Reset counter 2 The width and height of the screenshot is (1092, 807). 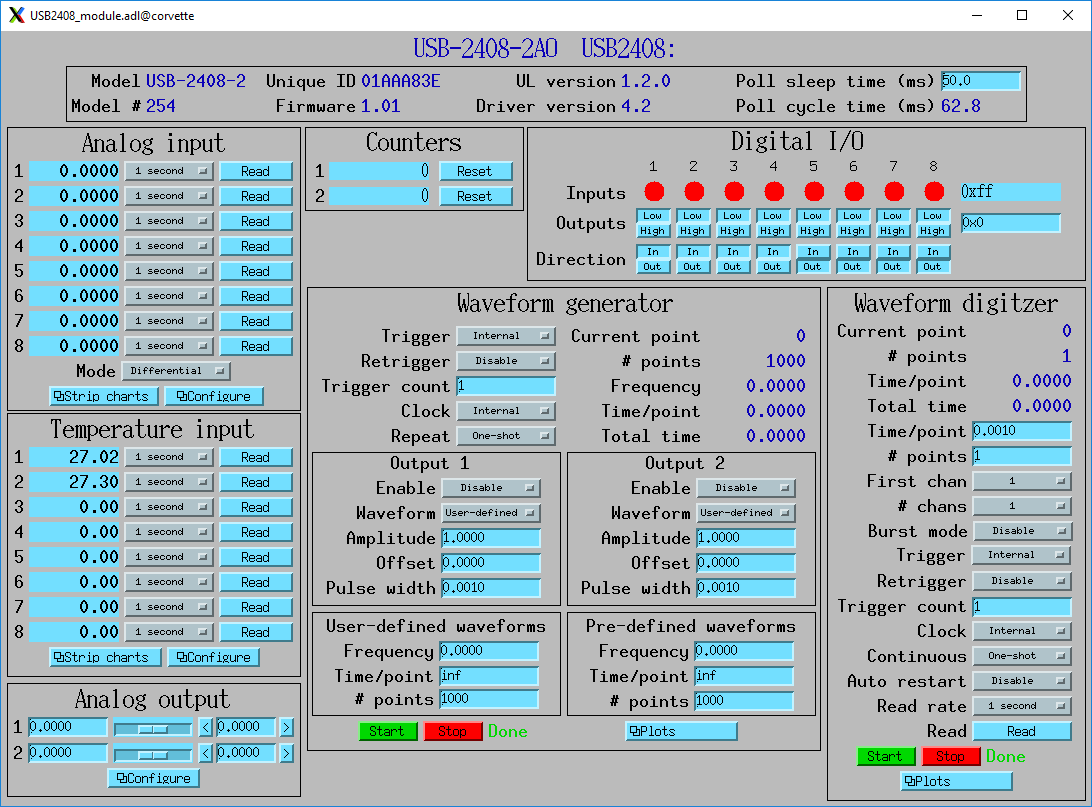point(476,196)
